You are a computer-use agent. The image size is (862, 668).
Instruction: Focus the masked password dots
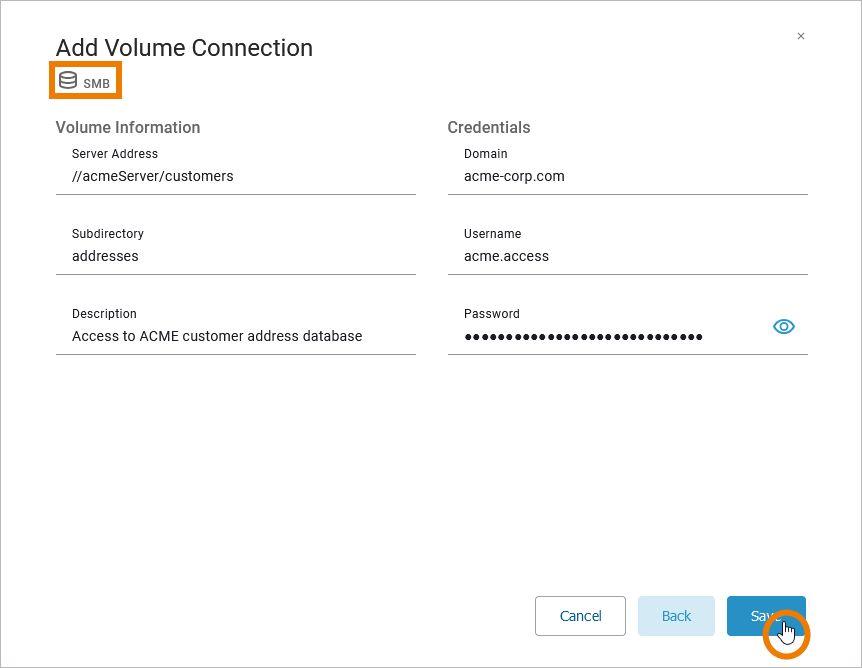[x=583, y=337]
